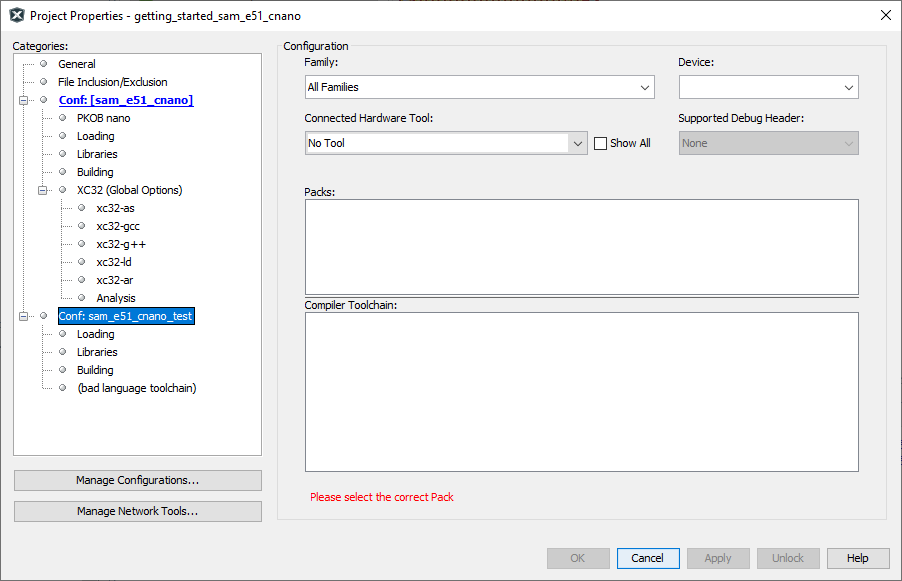Click the Manage Configurations button
The width and height of the screenshot is (902, 581).
(x=137, y=480)
